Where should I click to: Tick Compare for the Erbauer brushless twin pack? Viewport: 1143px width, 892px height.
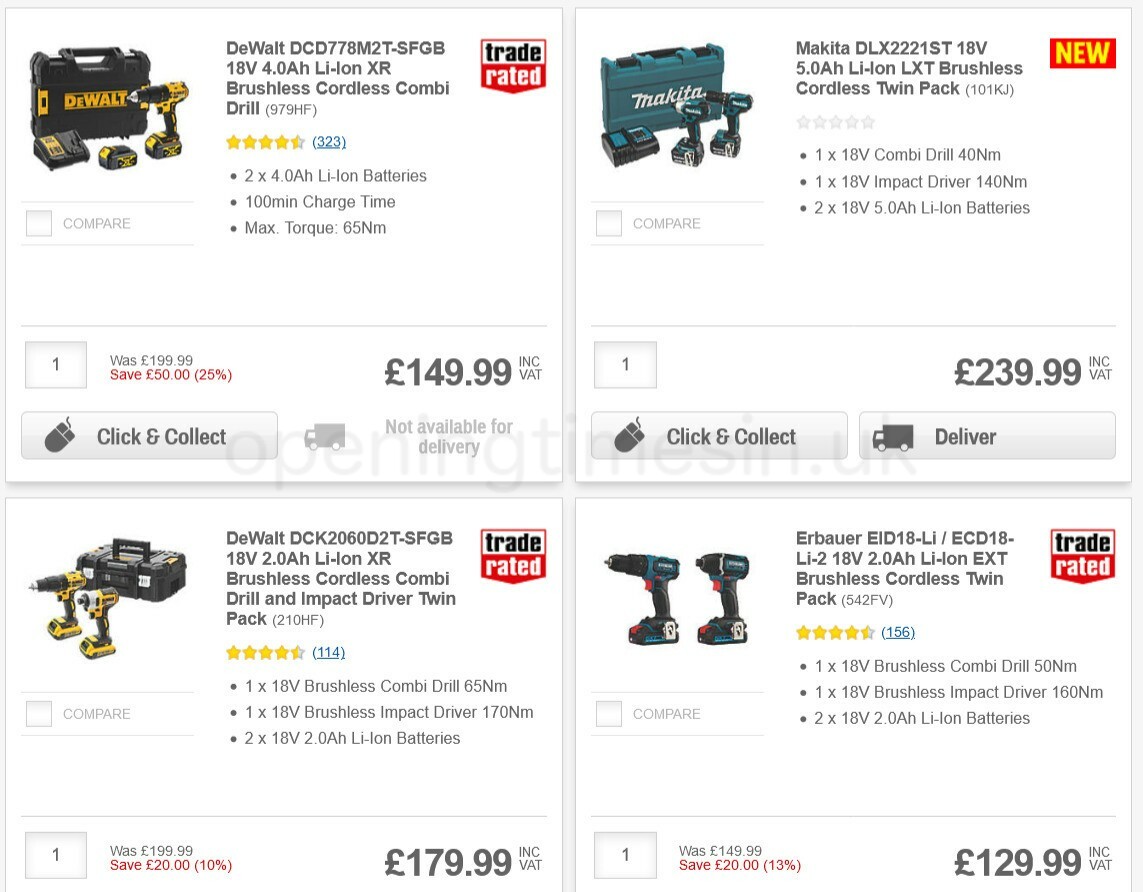(x=608, y=713)
